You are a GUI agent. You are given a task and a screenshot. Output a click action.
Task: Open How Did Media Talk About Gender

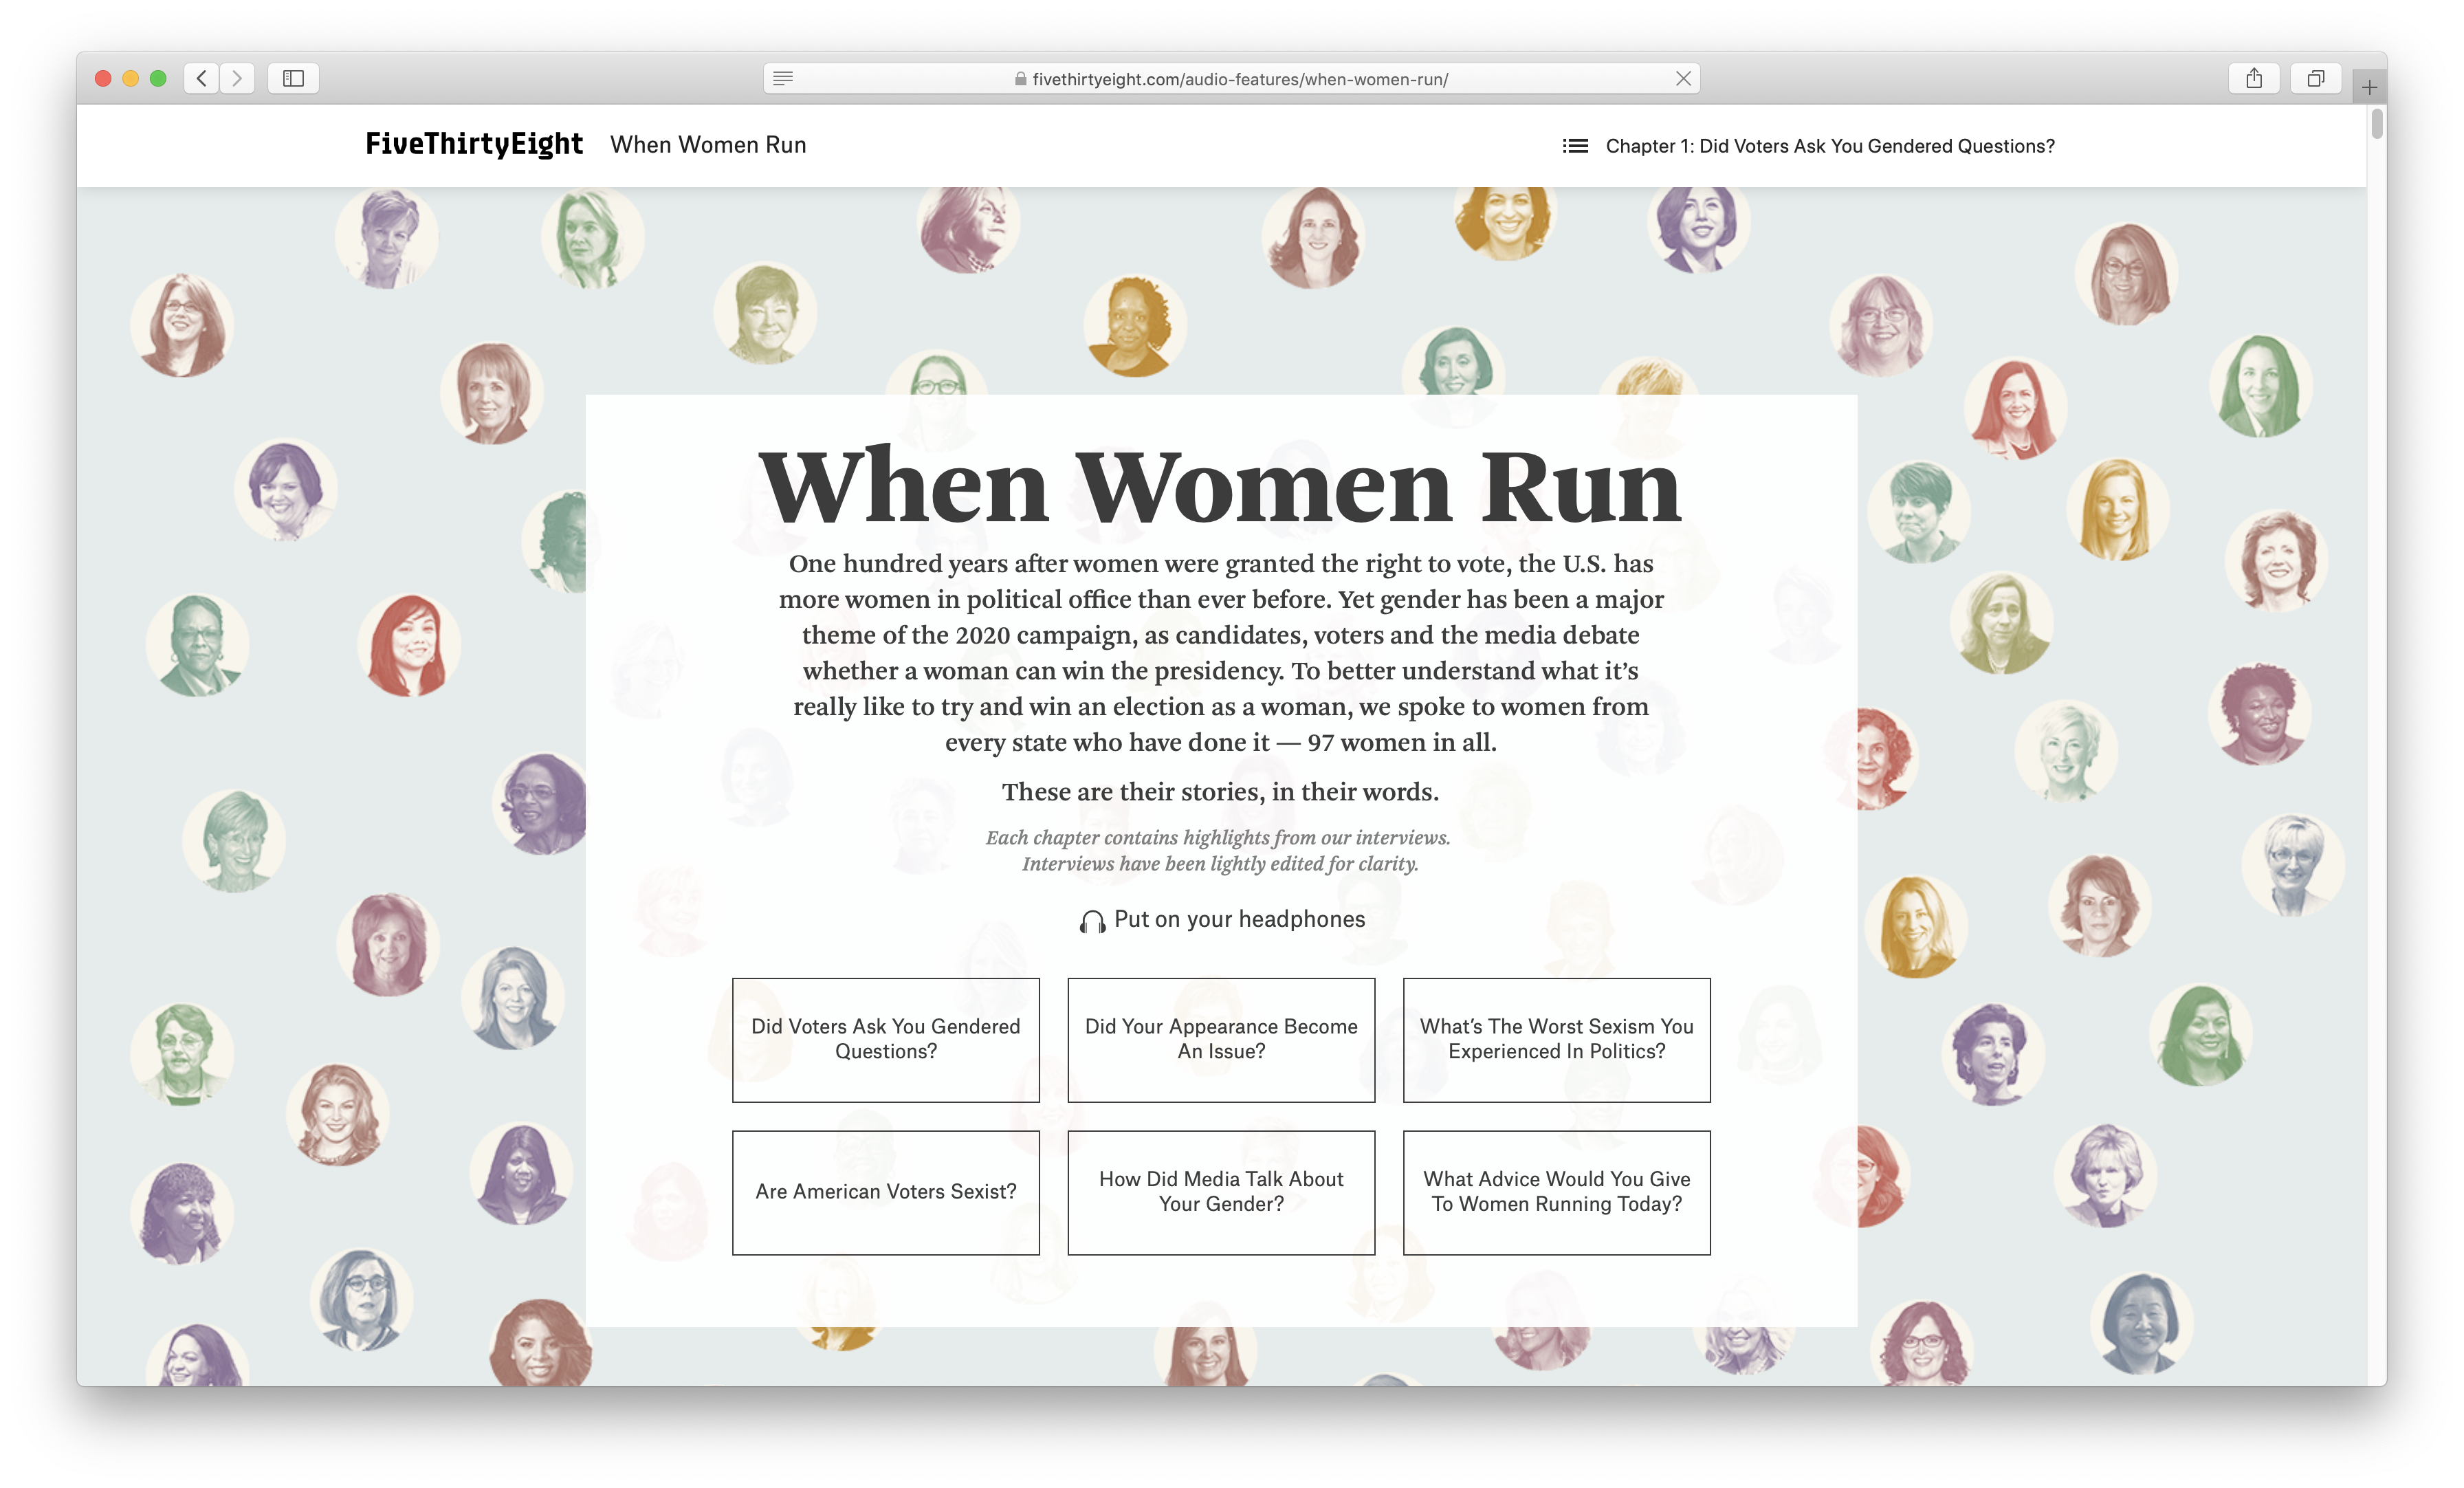[1221, 1193]
